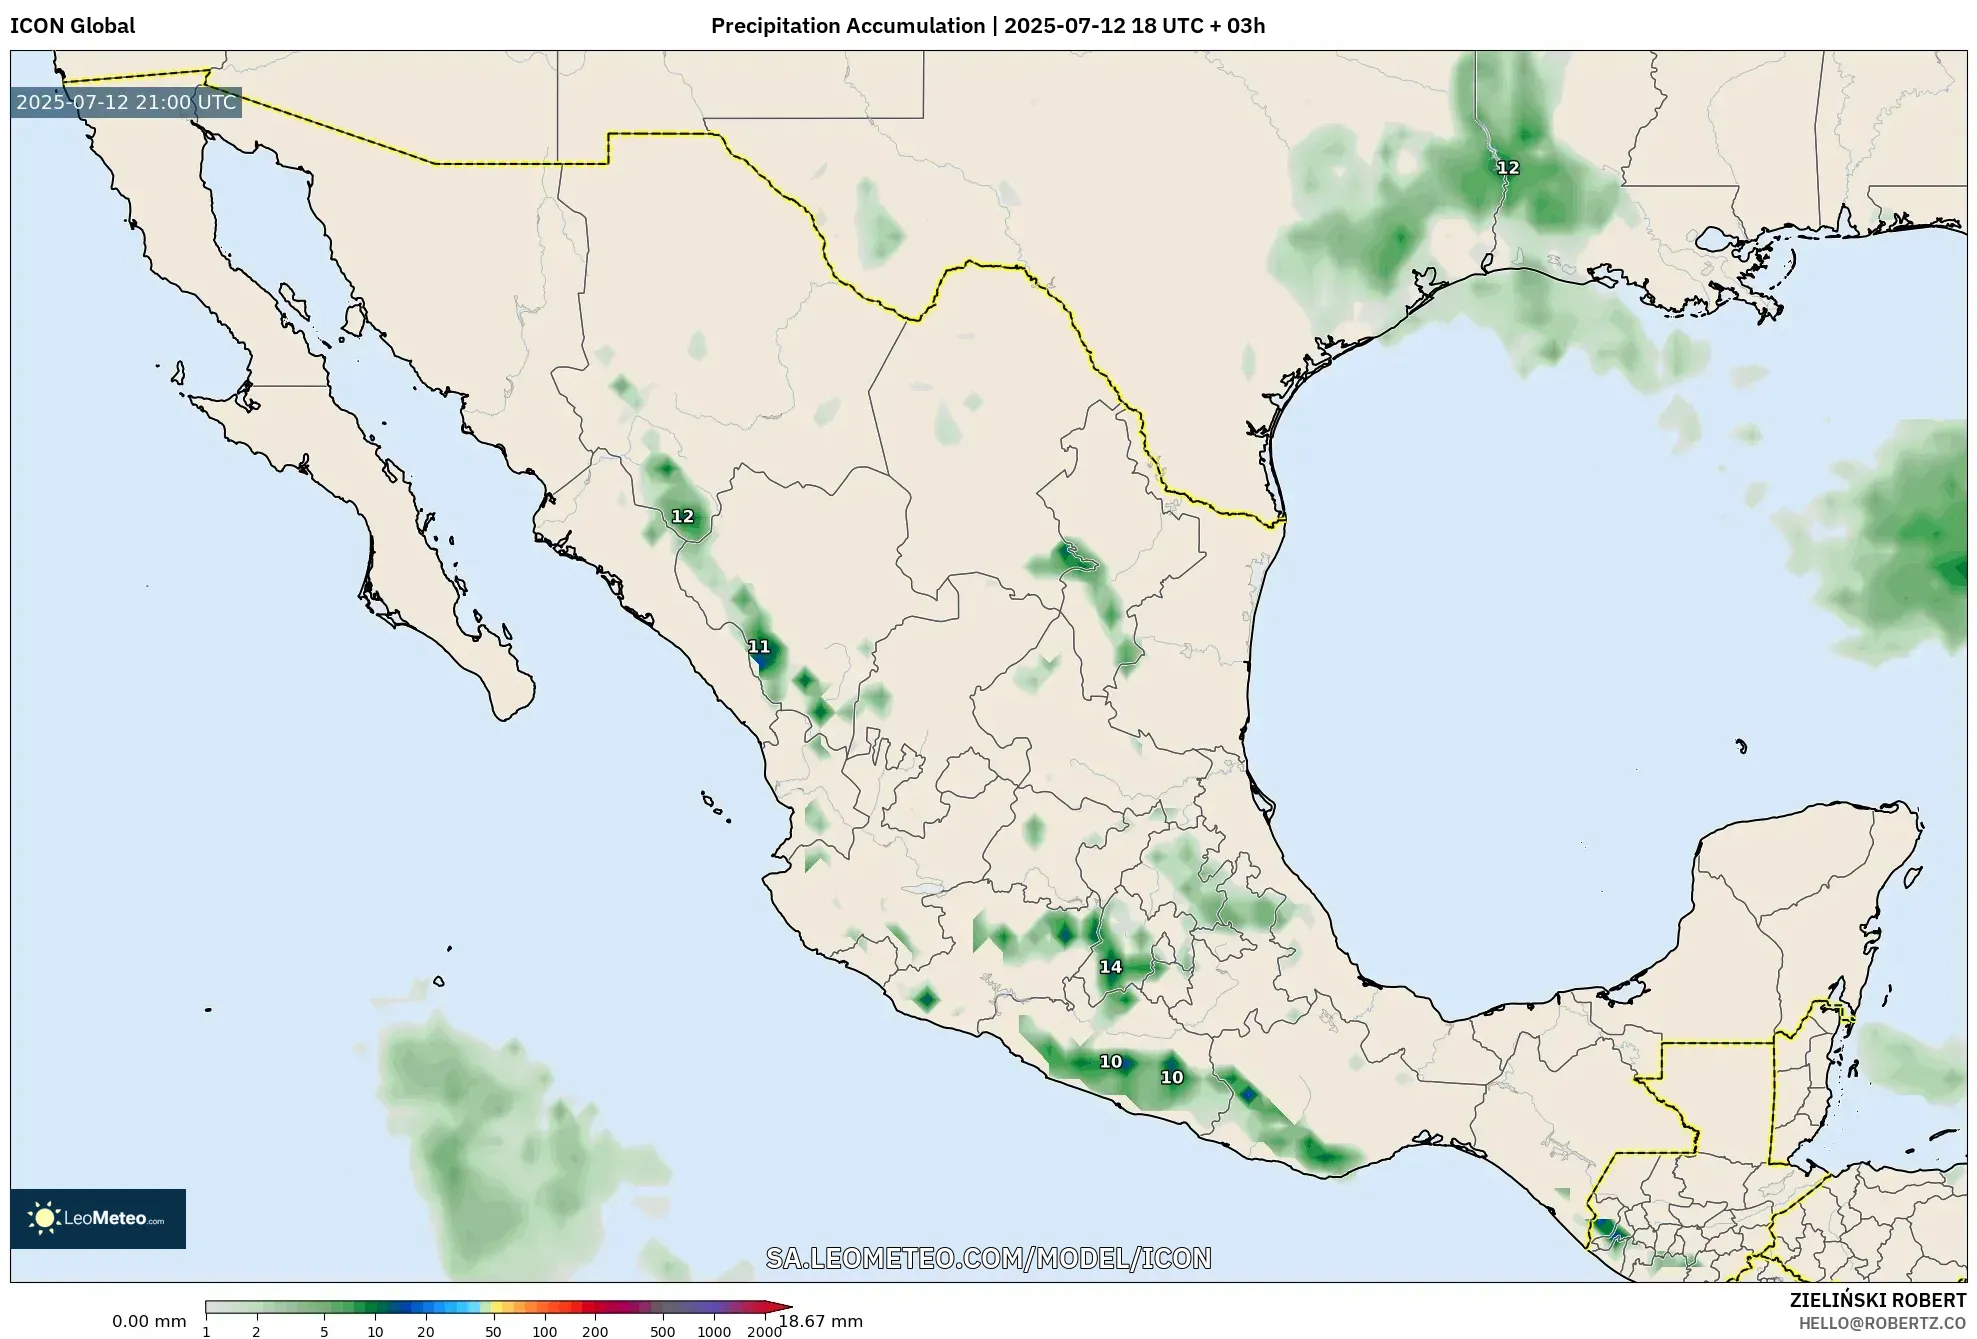Viewport: 1977px width, 1339px height.
Task: Click the '50' tick on the colorbar
Action: (x=493, y=1331)
